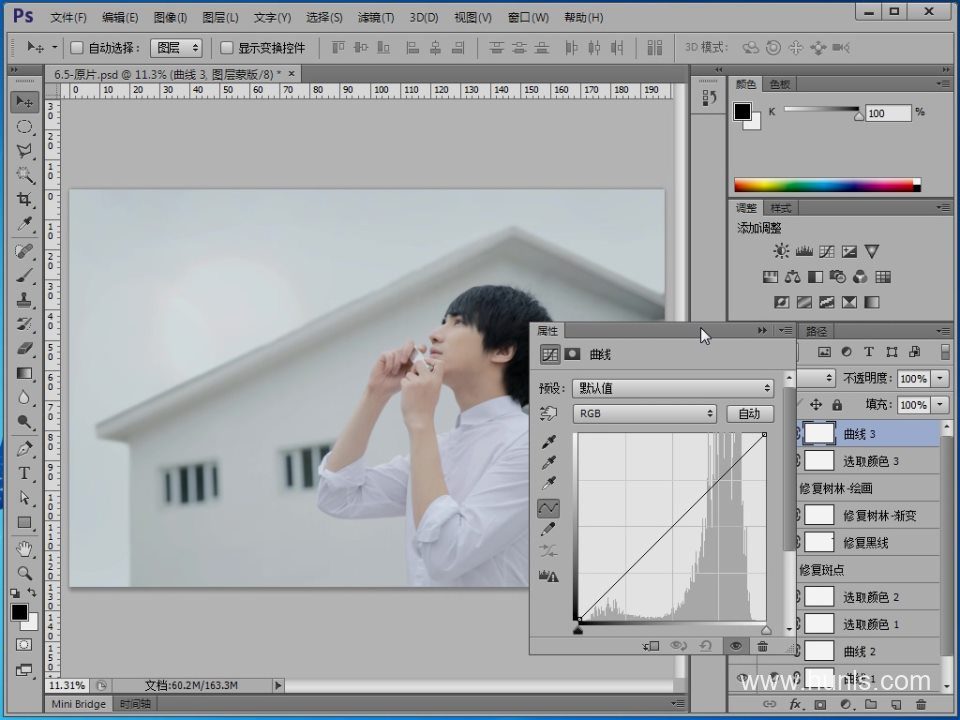Open the RGB channel dropdown
This screenshot has width=960, height=720.
click(x=645, y=414)
